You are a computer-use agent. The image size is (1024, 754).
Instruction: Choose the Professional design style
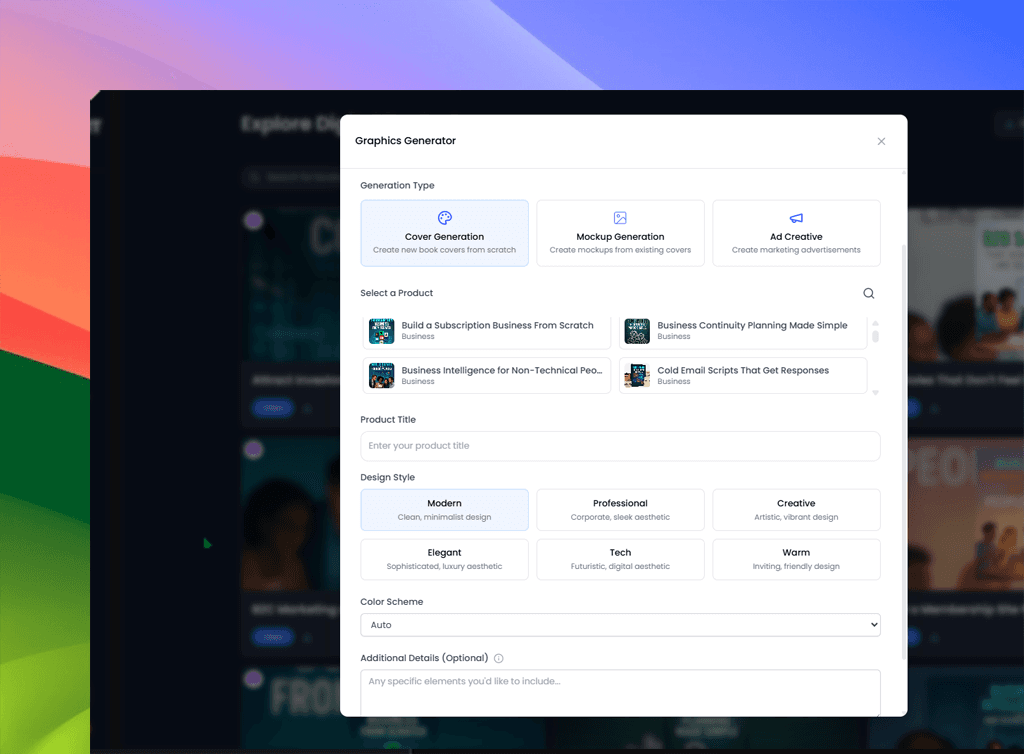pyautogui.click(x=620, y=510)
